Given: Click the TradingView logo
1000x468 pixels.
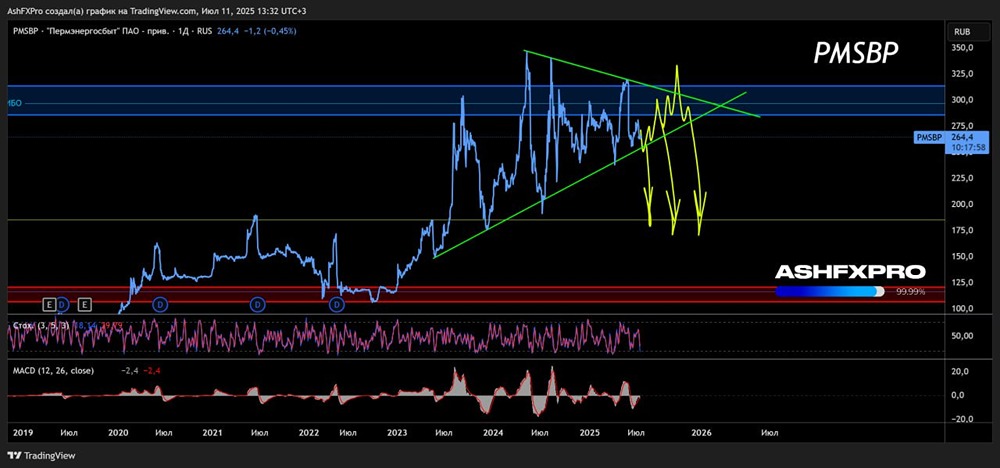Looking at the screenshot, I should 42,456.
